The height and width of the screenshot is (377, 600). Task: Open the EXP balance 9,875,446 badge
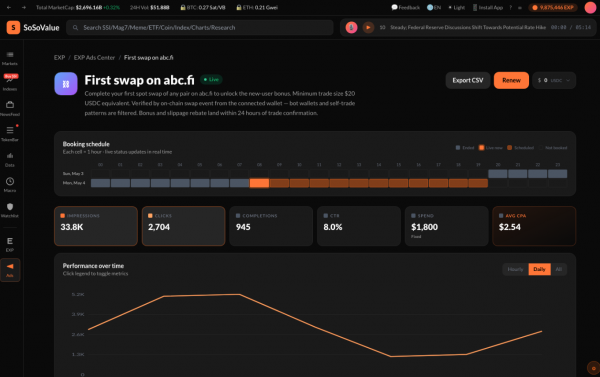click(553, 7)
